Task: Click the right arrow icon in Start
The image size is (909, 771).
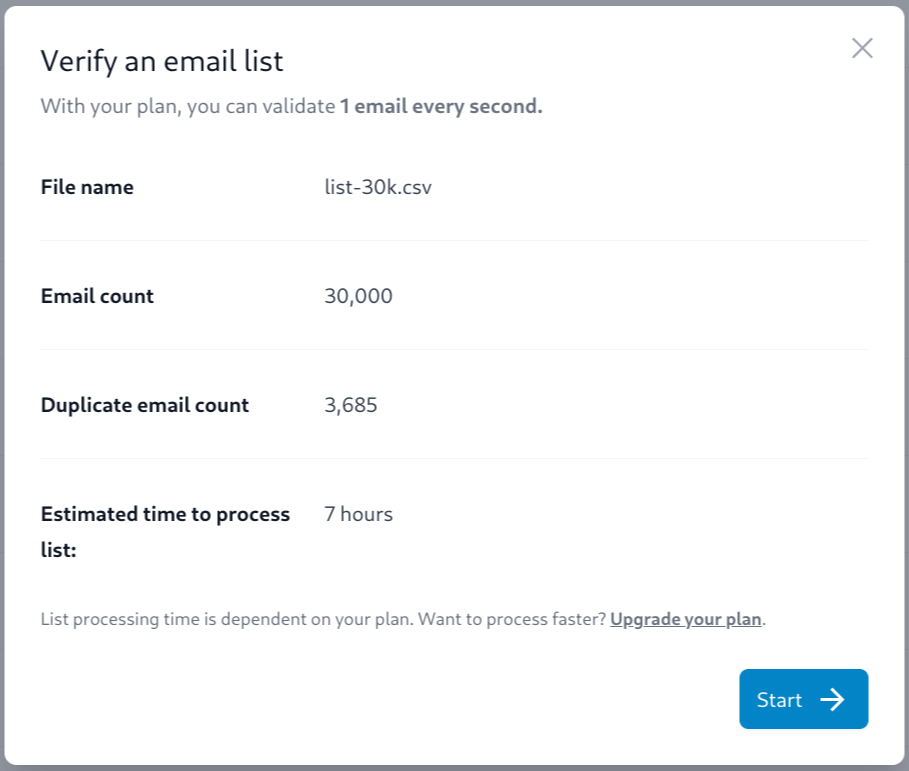Action: point(832,700)
